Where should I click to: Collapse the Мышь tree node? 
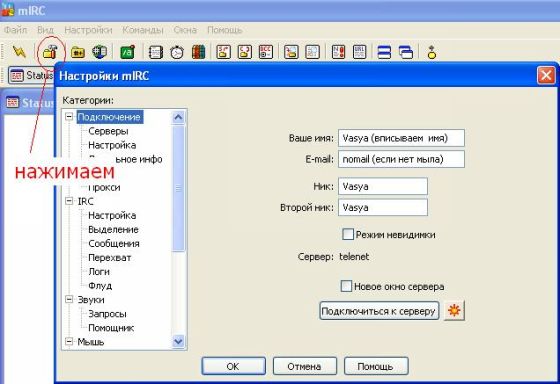pos(69,341)
